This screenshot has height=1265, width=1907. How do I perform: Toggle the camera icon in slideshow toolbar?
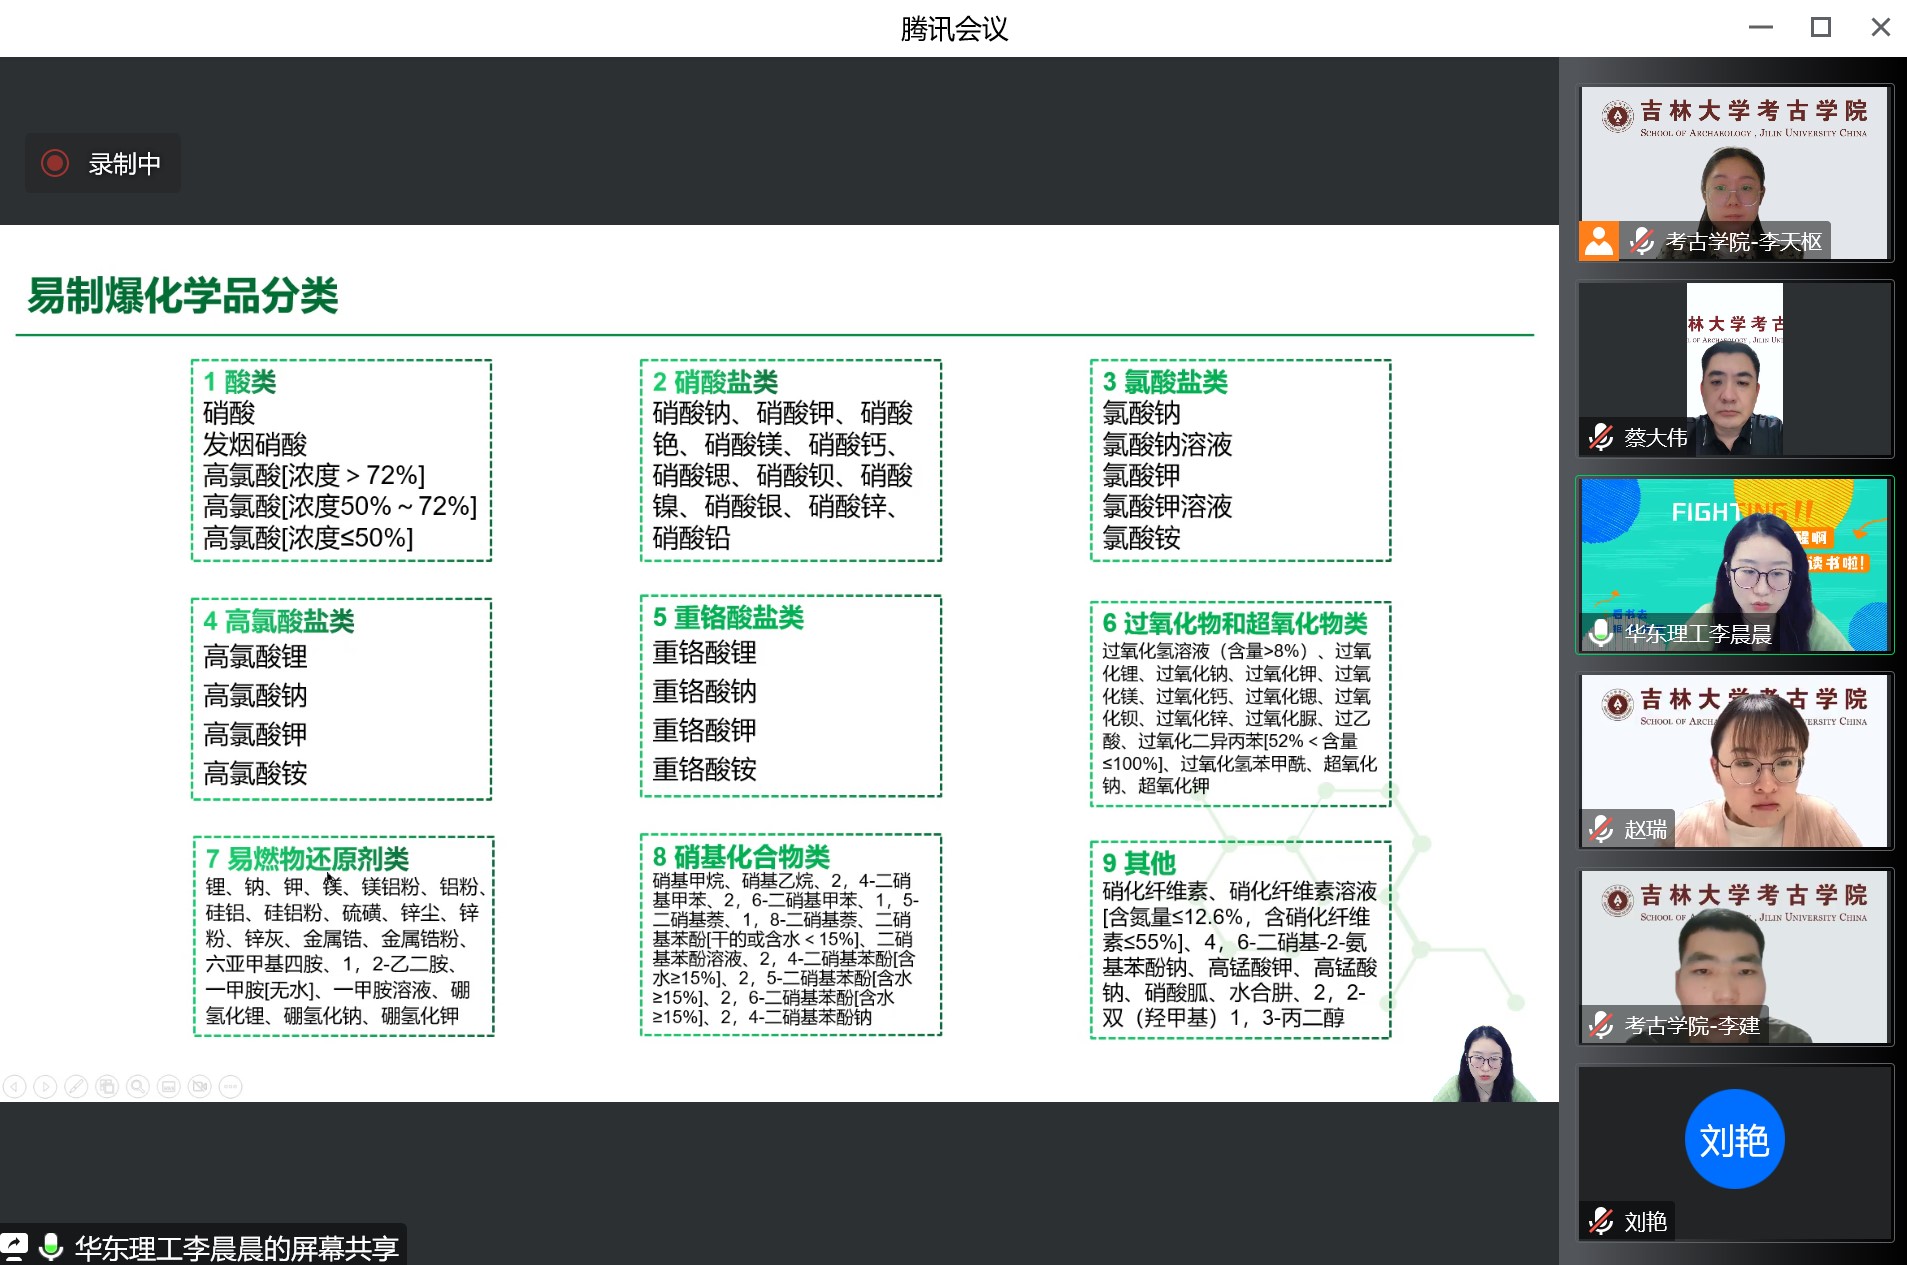[200, 1086]
